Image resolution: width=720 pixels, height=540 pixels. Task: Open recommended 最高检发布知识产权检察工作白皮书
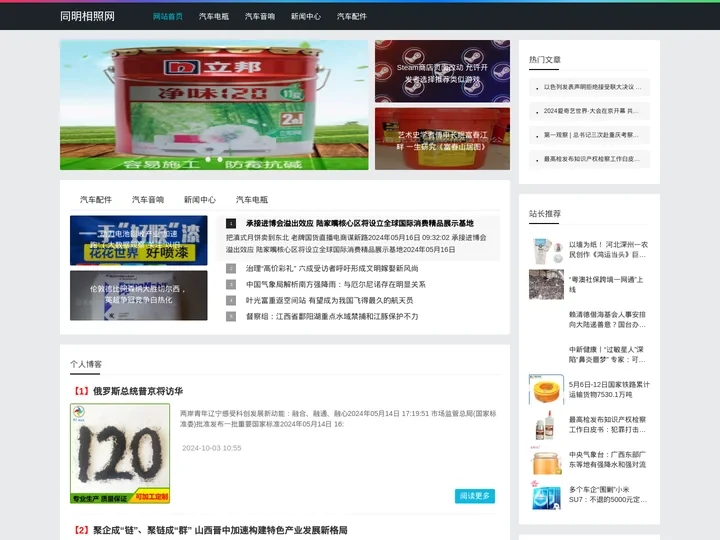(x=608, y=424)
